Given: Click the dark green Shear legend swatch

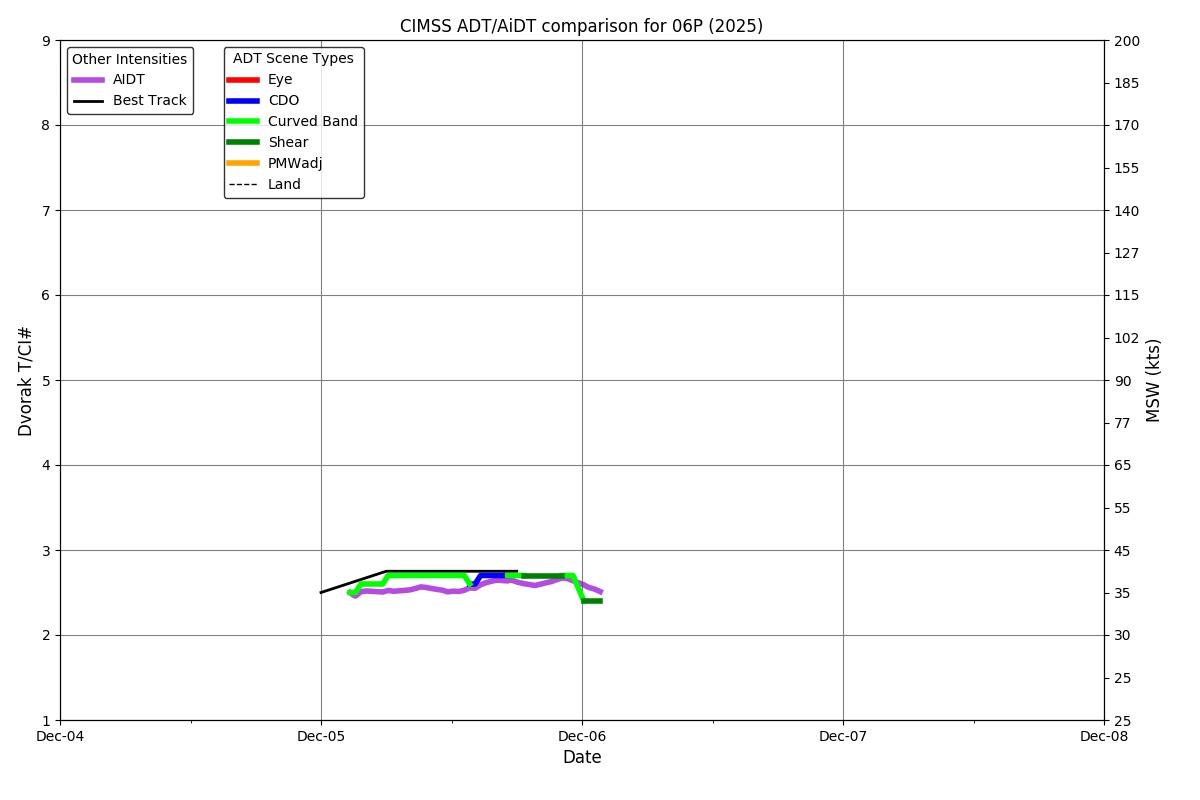Looking at the screenshot, I should pos(243,143).
